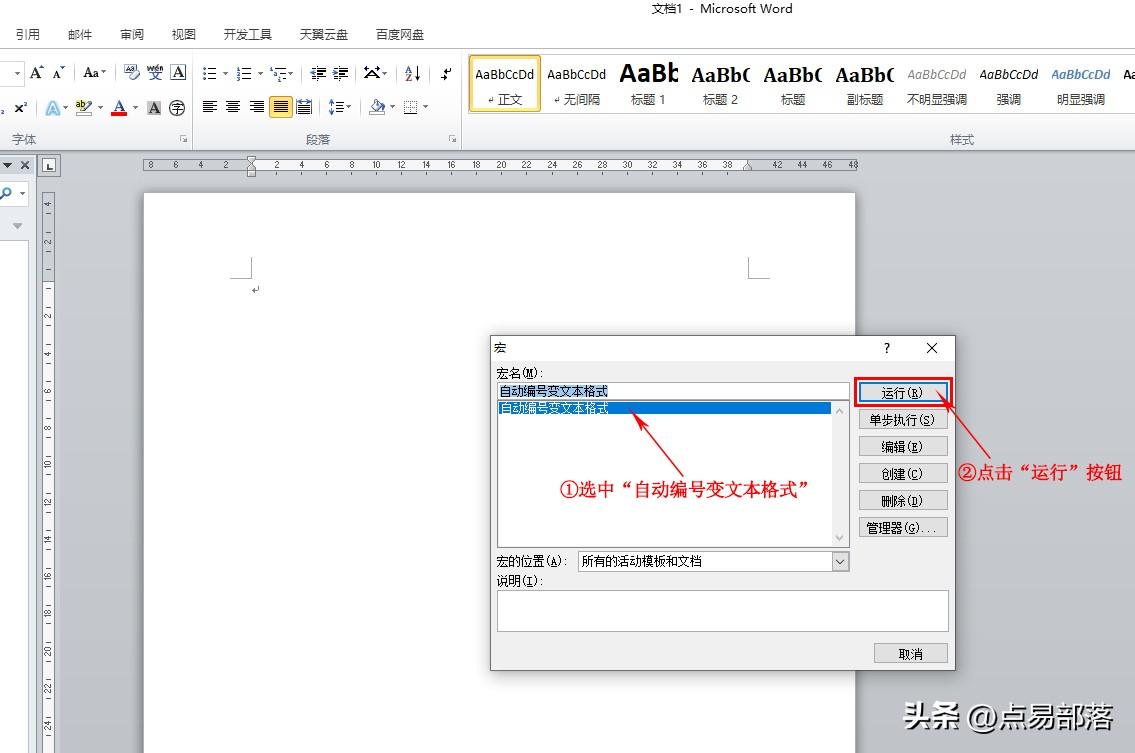
Task: Expand the highlight color dropdown arrow
Action: pyautogui.click(x=100, y=108)
